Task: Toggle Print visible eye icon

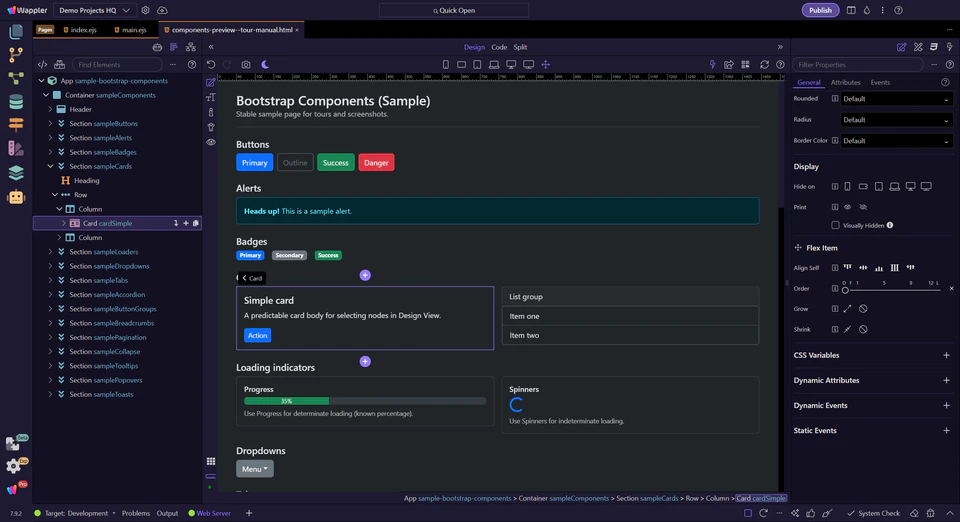Action: point(847,207)
